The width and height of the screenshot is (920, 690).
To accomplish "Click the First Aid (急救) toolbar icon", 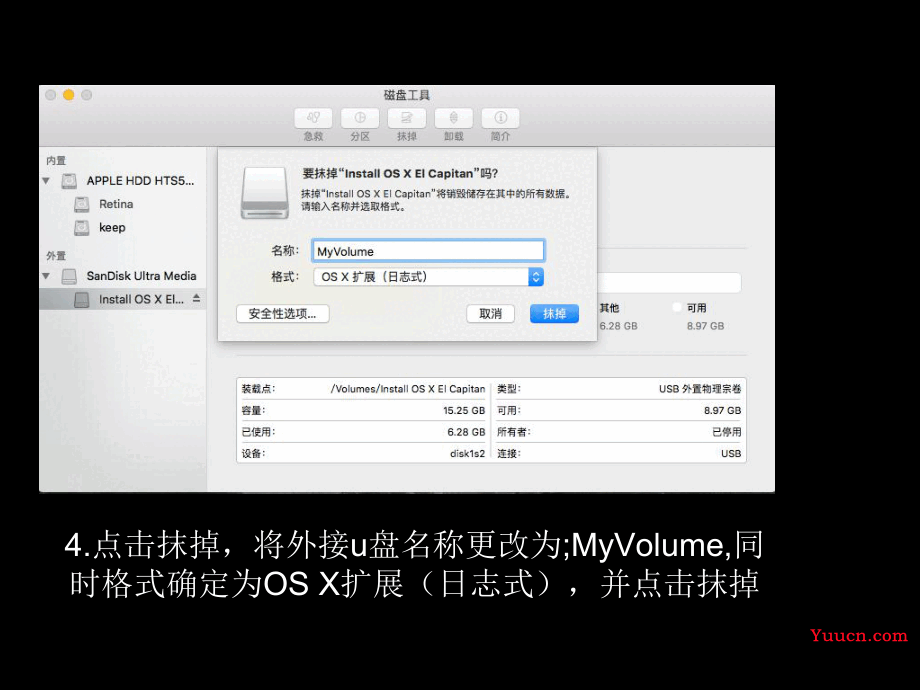I will point(313,118).
